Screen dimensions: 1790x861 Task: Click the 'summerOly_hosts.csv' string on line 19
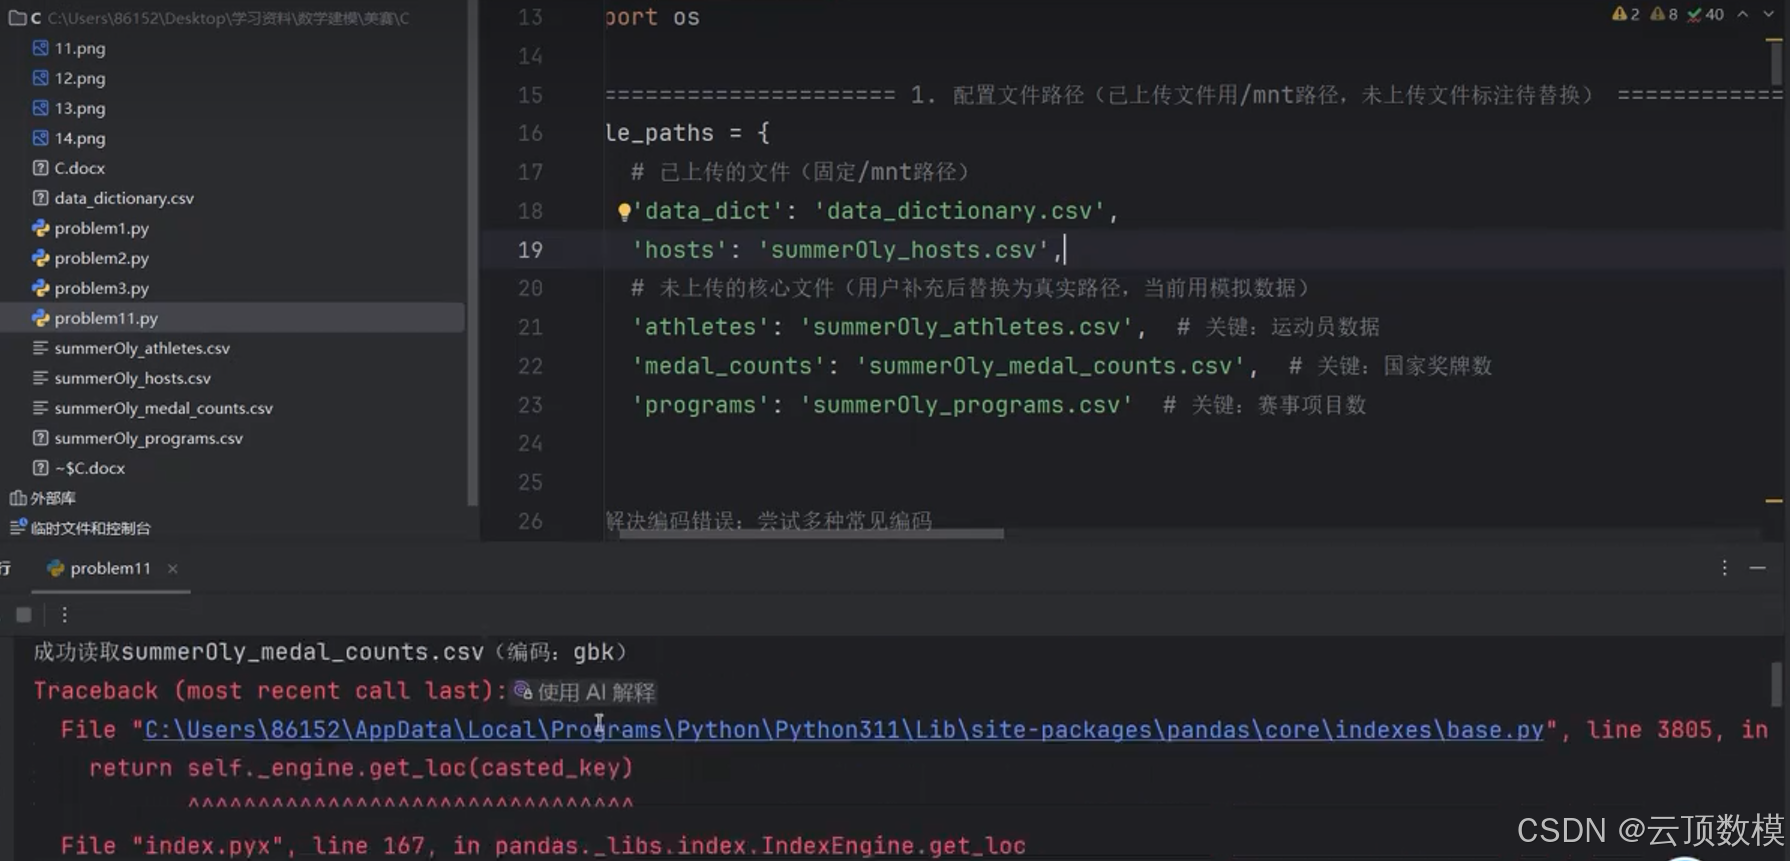(x=904, y=250)
